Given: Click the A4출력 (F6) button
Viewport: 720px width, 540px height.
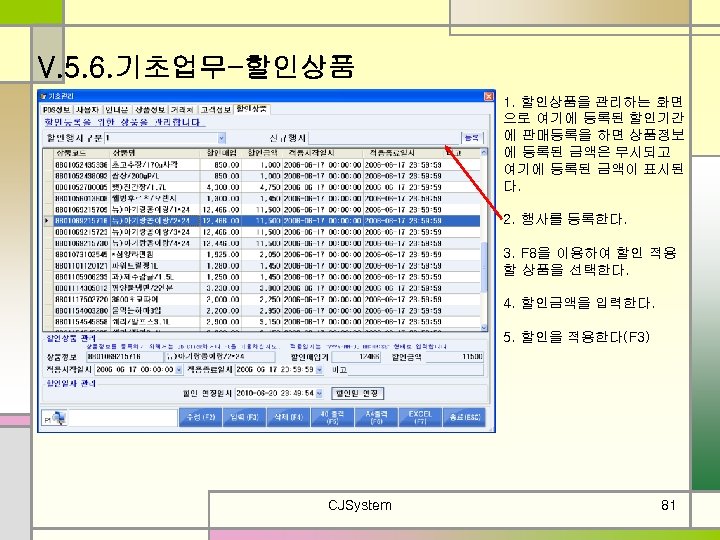Looking at the screenshot, I should pyautogui.click(x=376, y=417).
